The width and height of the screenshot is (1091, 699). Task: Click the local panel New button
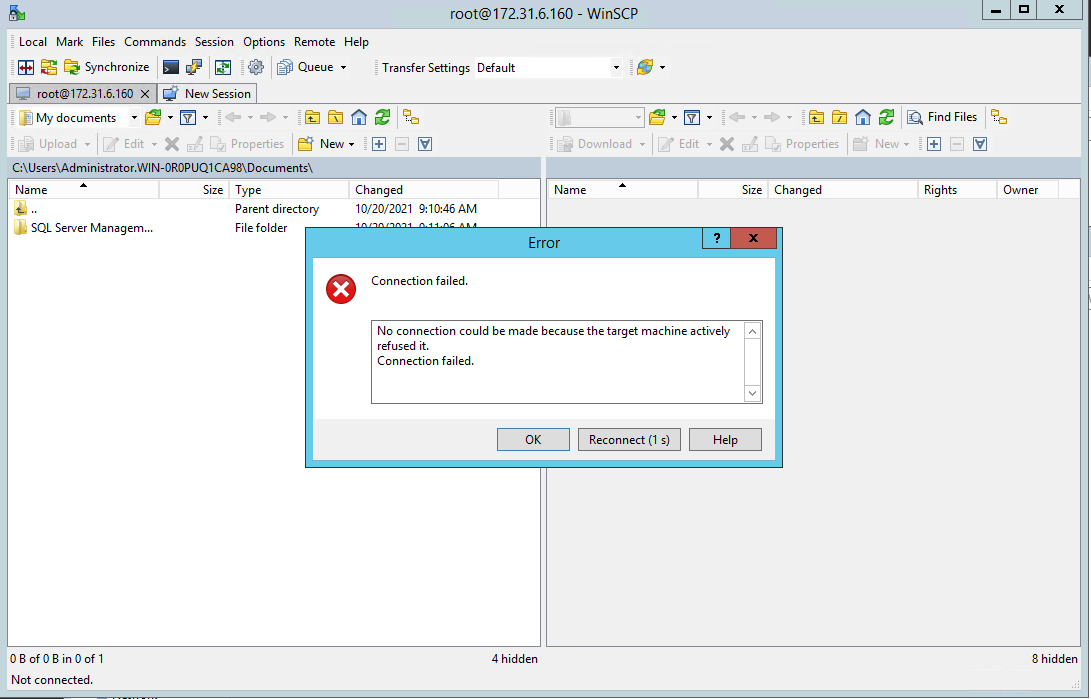click(x=321, y=144)
